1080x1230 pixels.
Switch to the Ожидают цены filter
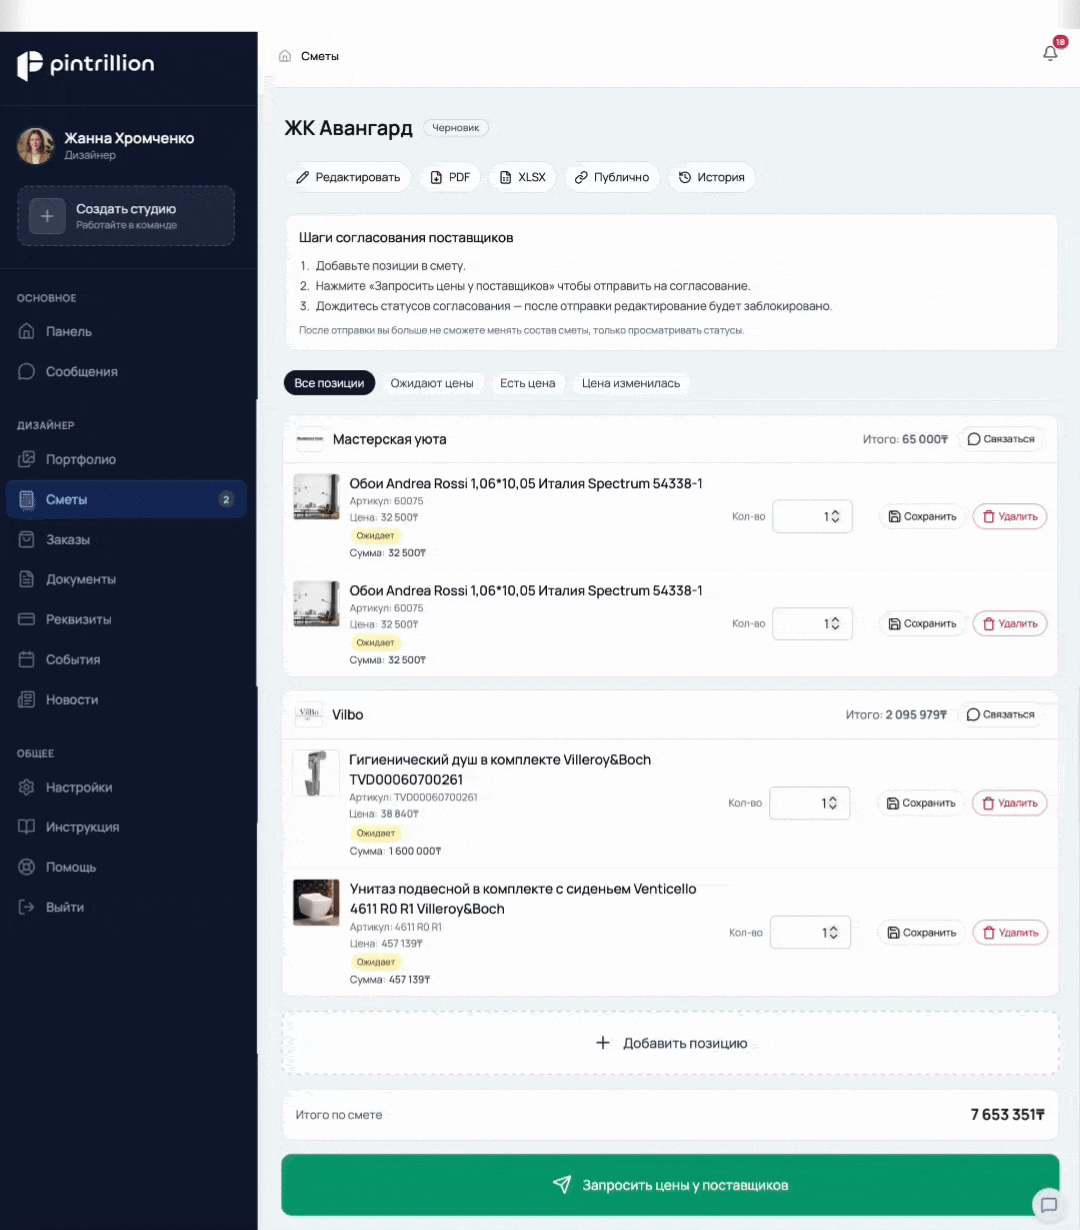433,383
